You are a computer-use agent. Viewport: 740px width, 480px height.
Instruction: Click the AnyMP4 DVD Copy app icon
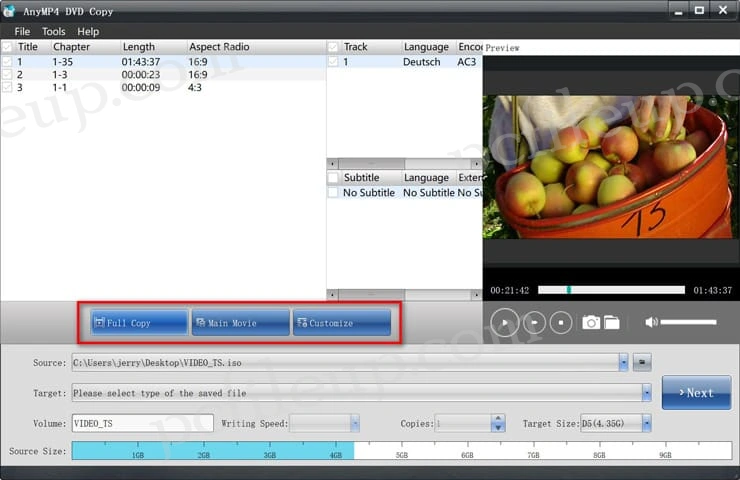[x=12, y=11]
